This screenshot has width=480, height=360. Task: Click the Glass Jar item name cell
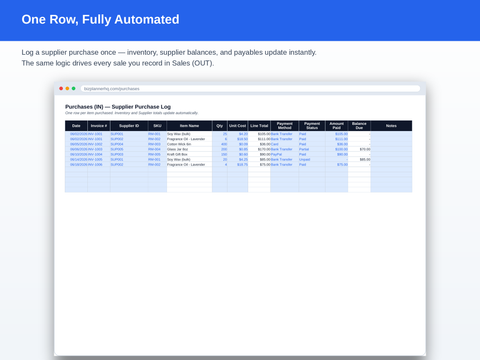coord(189,149)
